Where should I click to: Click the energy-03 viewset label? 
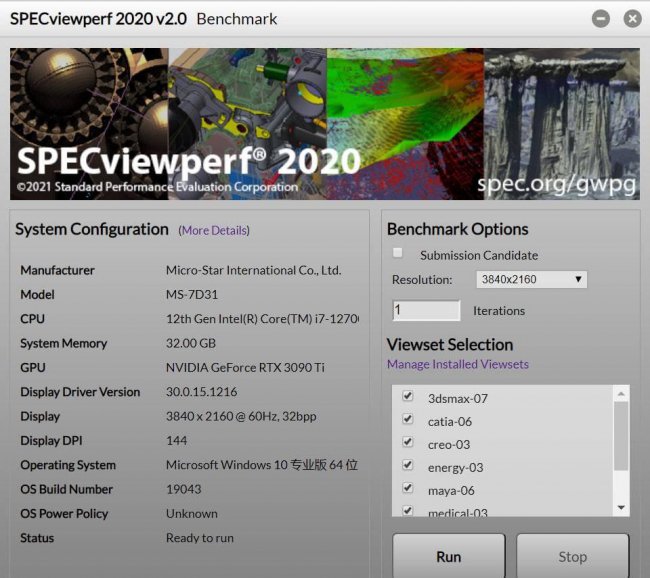pos(456,468)
